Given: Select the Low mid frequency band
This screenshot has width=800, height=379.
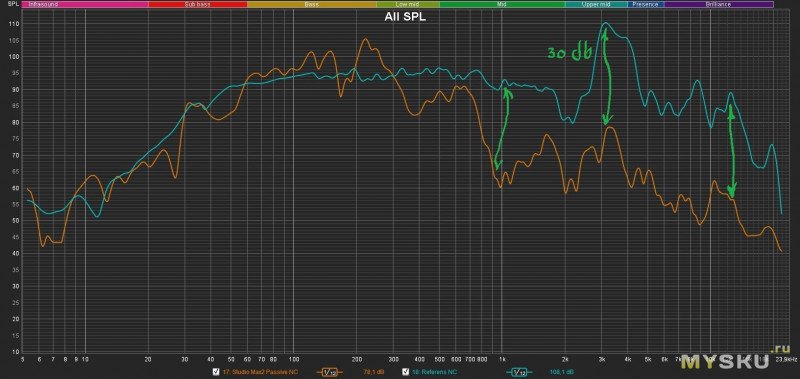Looking at the screenshot, I should (408, 4).
